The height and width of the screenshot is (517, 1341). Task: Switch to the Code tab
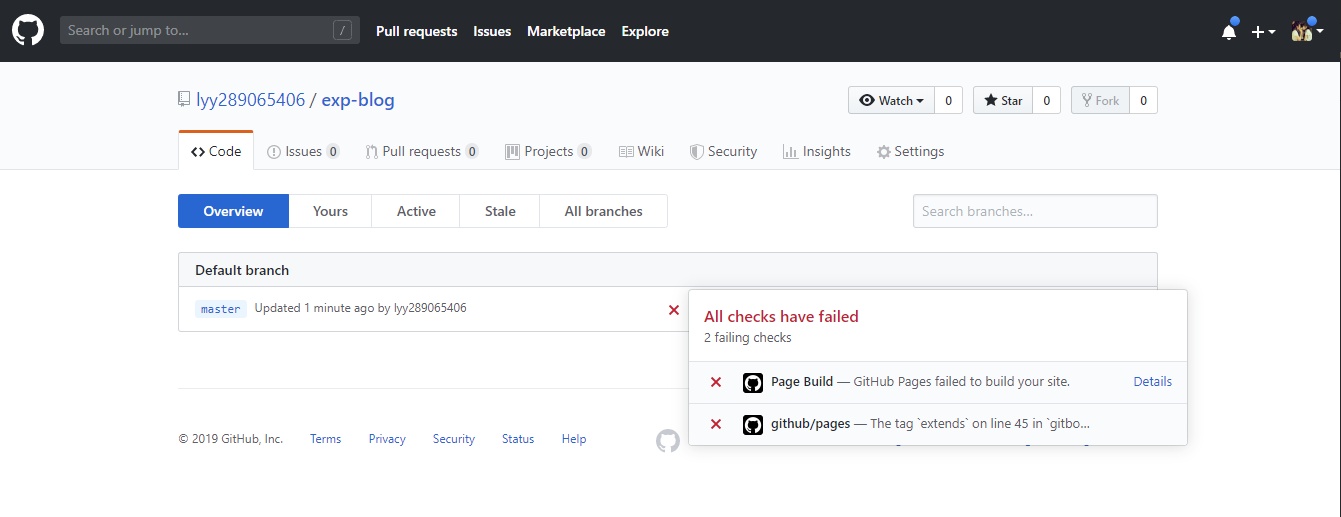(216, 151)
